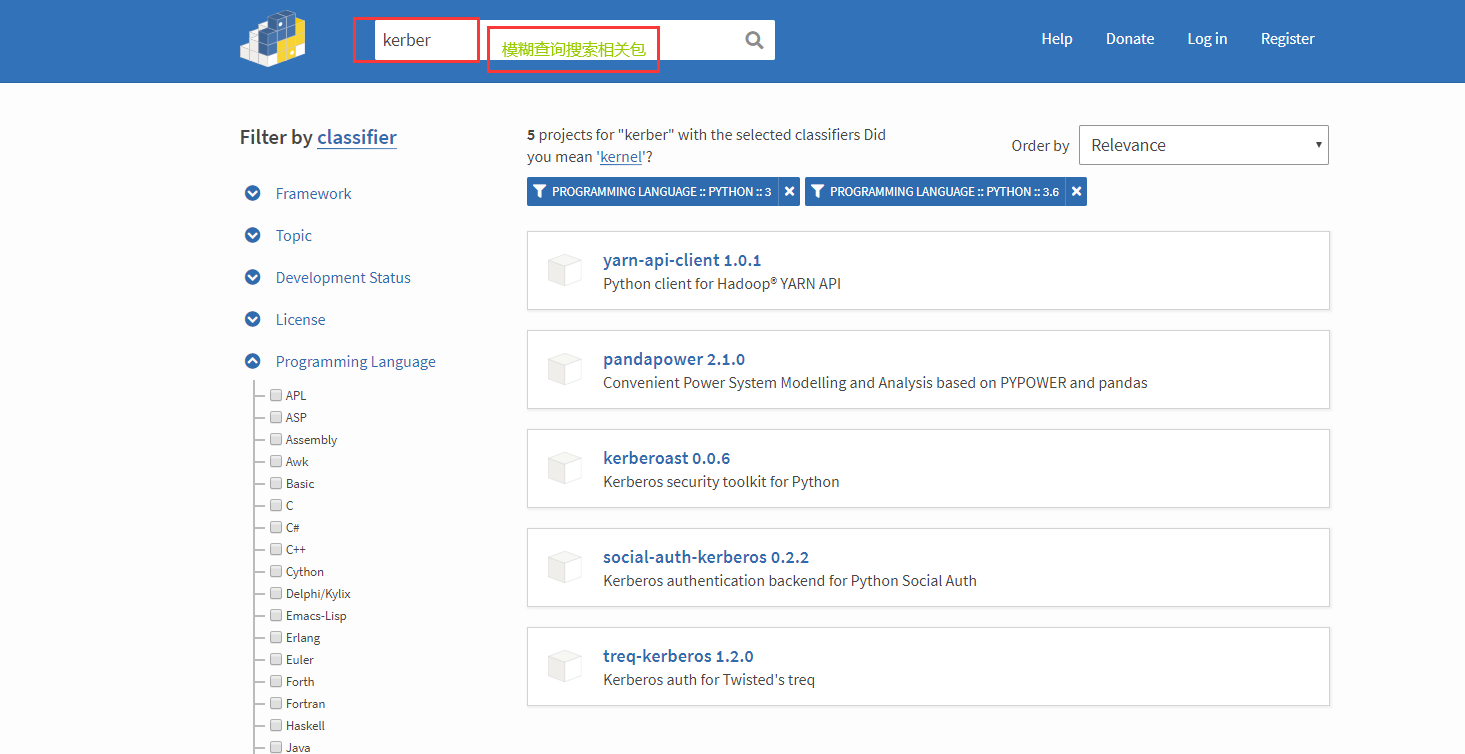Image resolution: width=1465 pixels, height=754 pixels.
Task: Click the funnel icon on the Python :: 3.6 filter
Action: coord(817,191)
